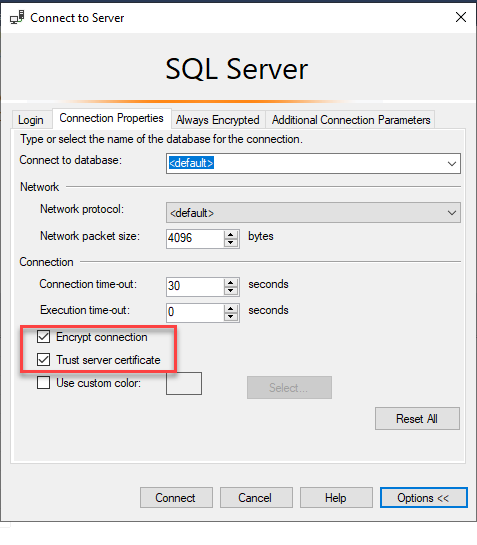Open the Always Encrypted tab

point(218,120)
